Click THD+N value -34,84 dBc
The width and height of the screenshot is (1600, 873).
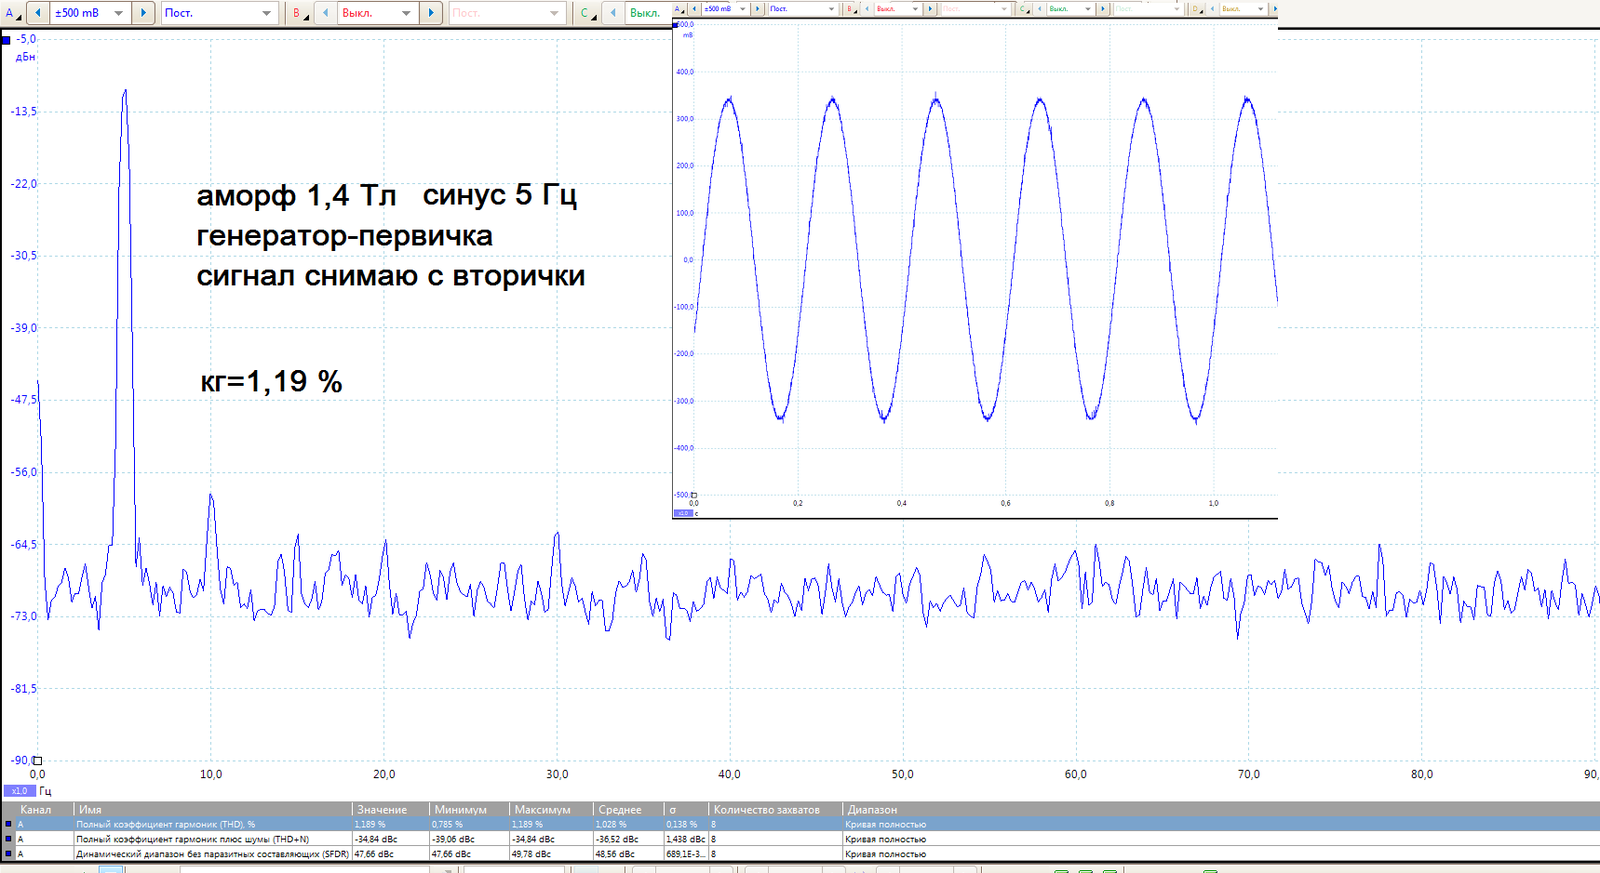391,839
